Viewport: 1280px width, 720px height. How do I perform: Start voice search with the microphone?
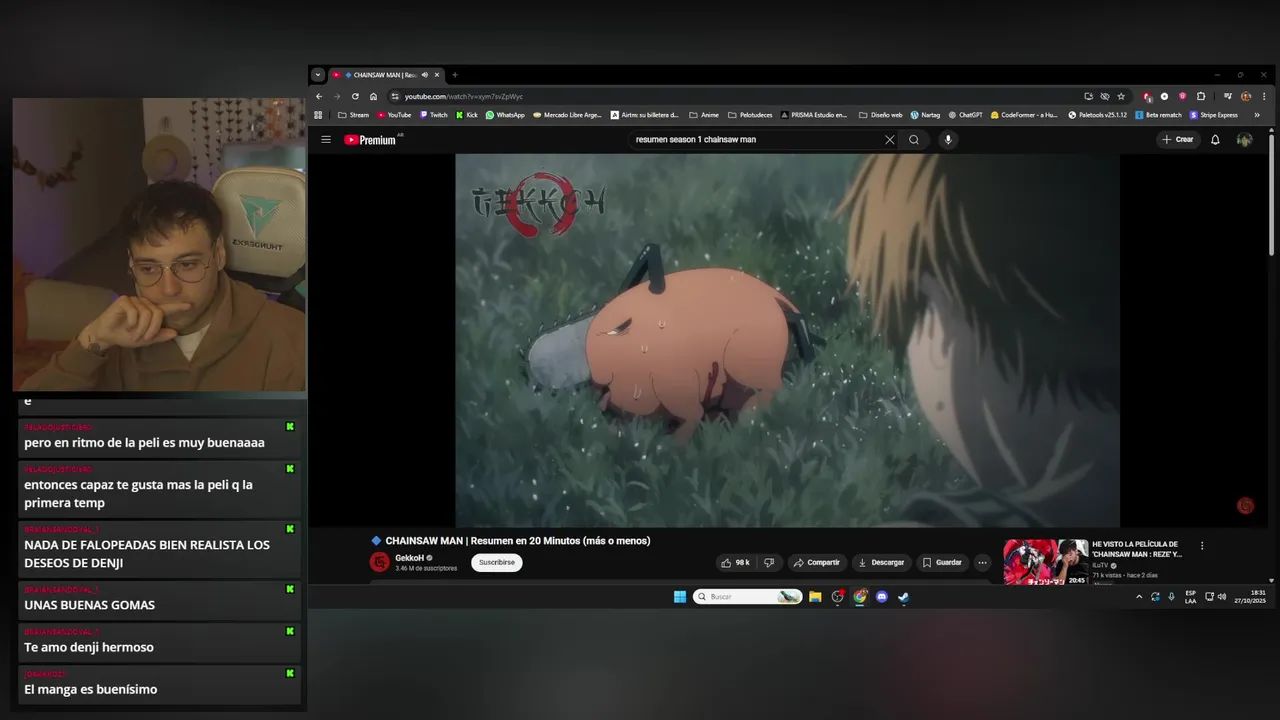coord(948,140)
